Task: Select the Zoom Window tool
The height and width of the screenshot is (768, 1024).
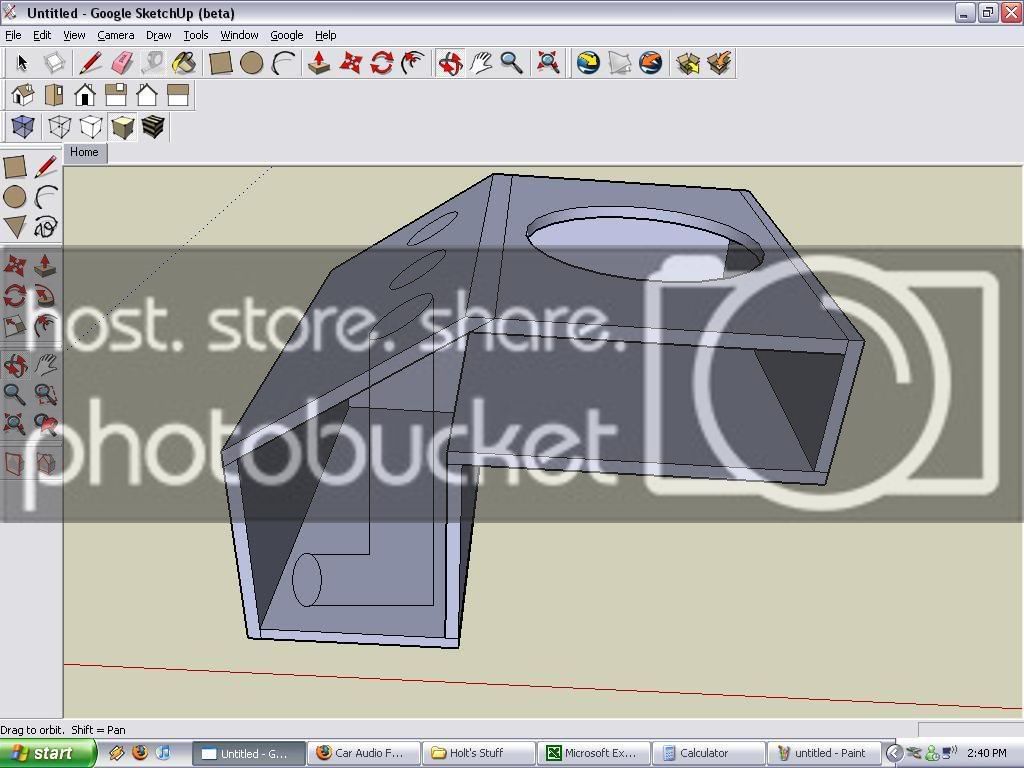Action: pos(46,394)
